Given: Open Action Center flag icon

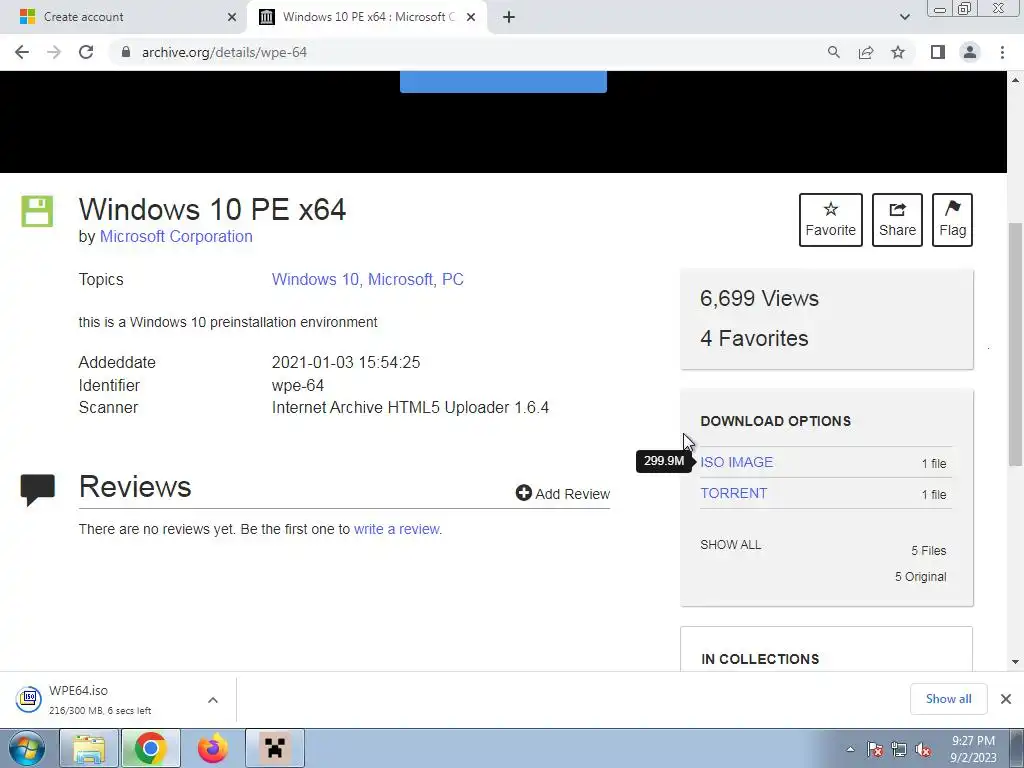Looking at the screenshot, I should click(875, 749).
